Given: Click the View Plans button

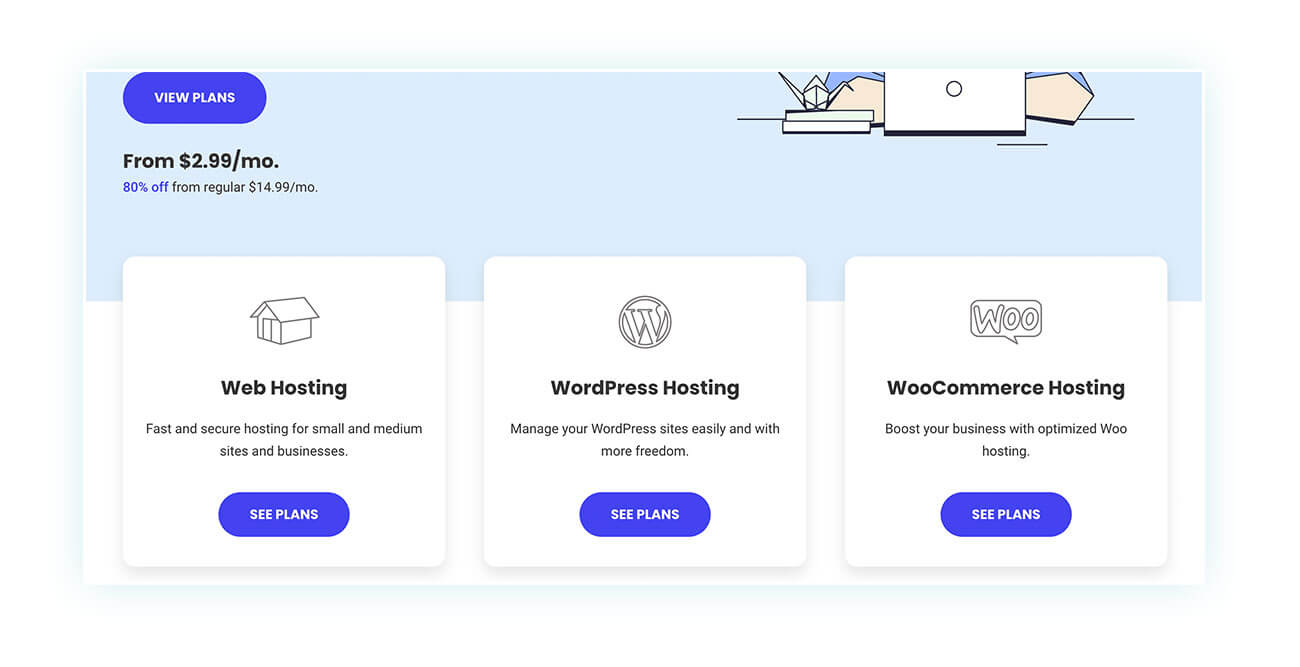Looking at the screenshot, I should (x=195, y=97).
